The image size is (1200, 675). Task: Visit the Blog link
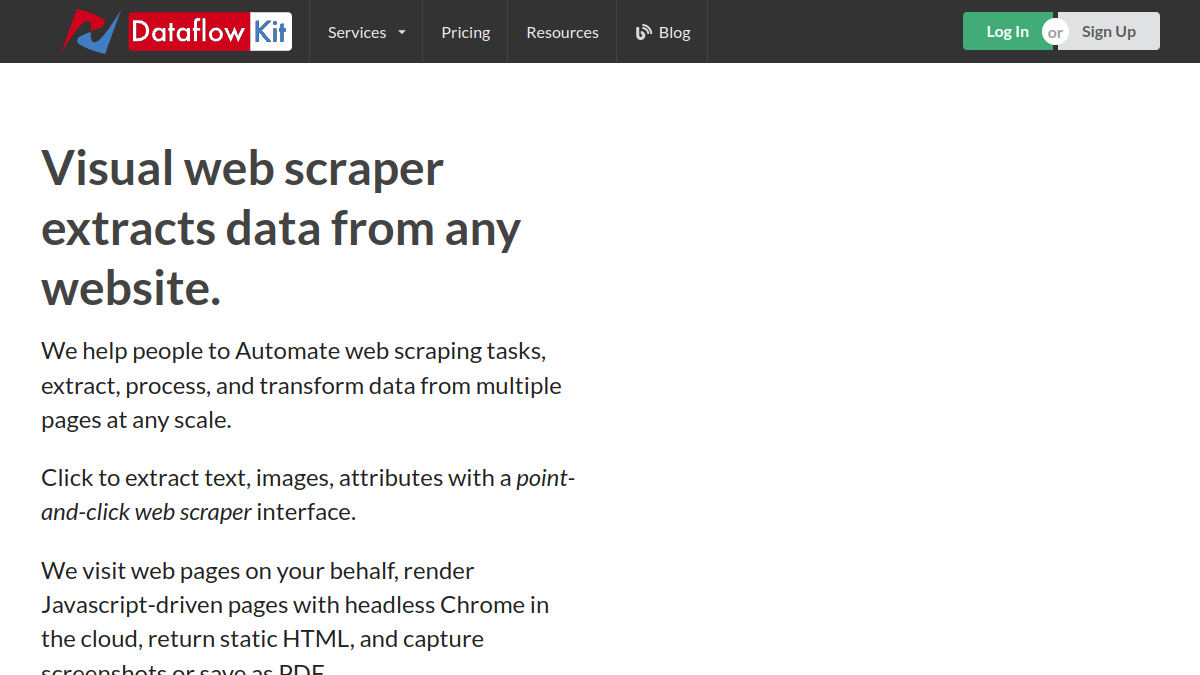[x=662, y=32]
